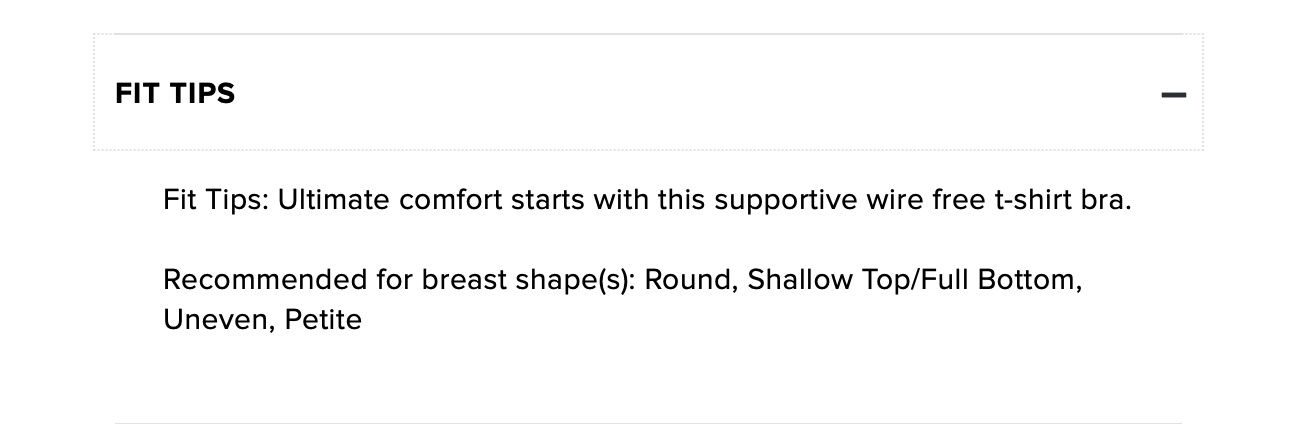1310x424 pixels.
Task: Click the words "starts with this"
Action: (611, 200)
